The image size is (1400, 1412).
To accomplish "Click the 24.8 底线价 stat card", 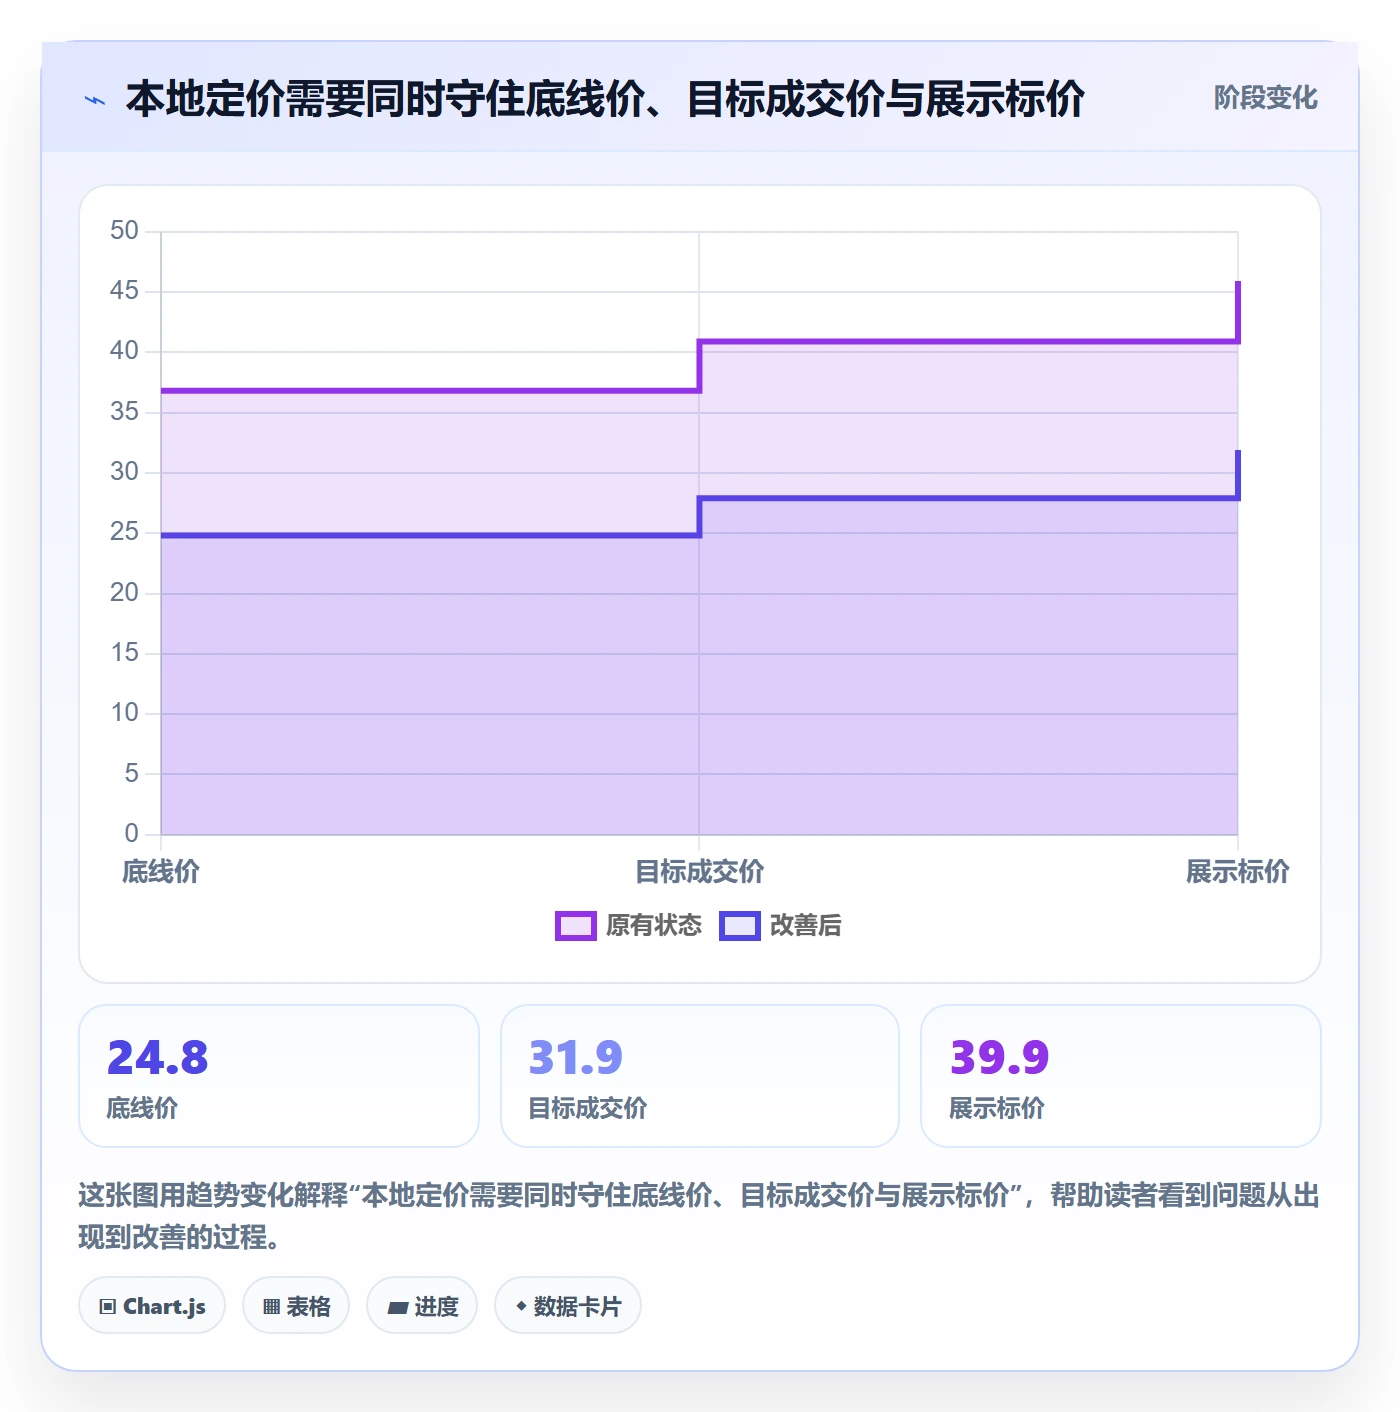I will pyautogui.click(x=279, y=1076).
